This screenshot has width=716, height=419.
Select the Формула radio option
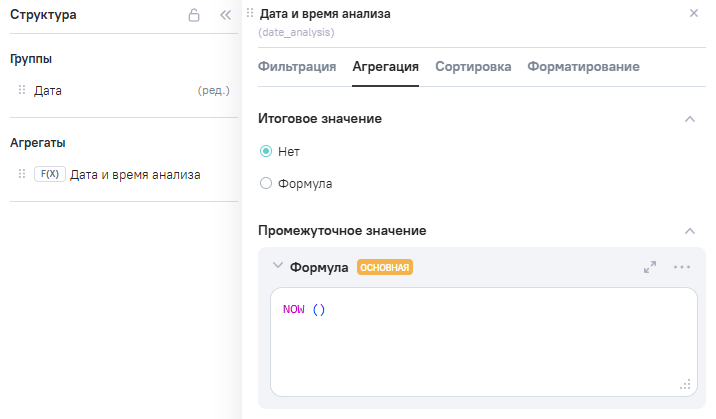pos(266,184)
